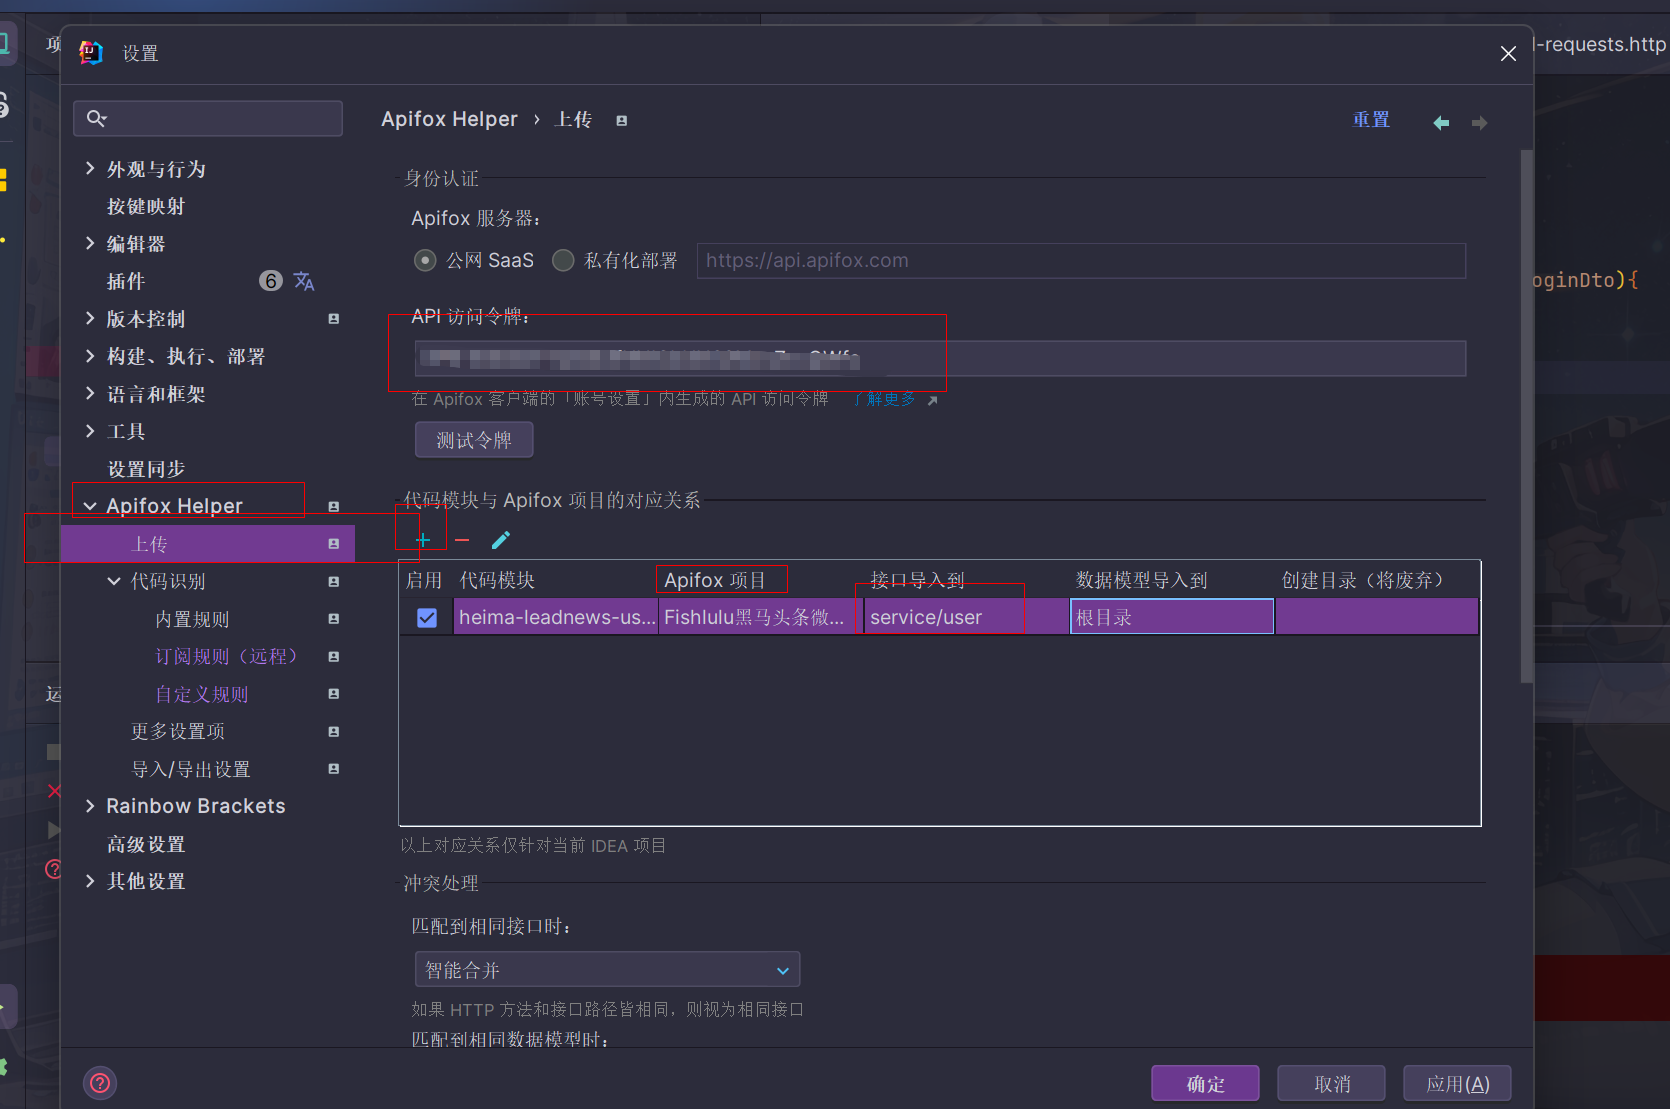
Task: Click the 代码模块 column header
Action: click(497, 580)
